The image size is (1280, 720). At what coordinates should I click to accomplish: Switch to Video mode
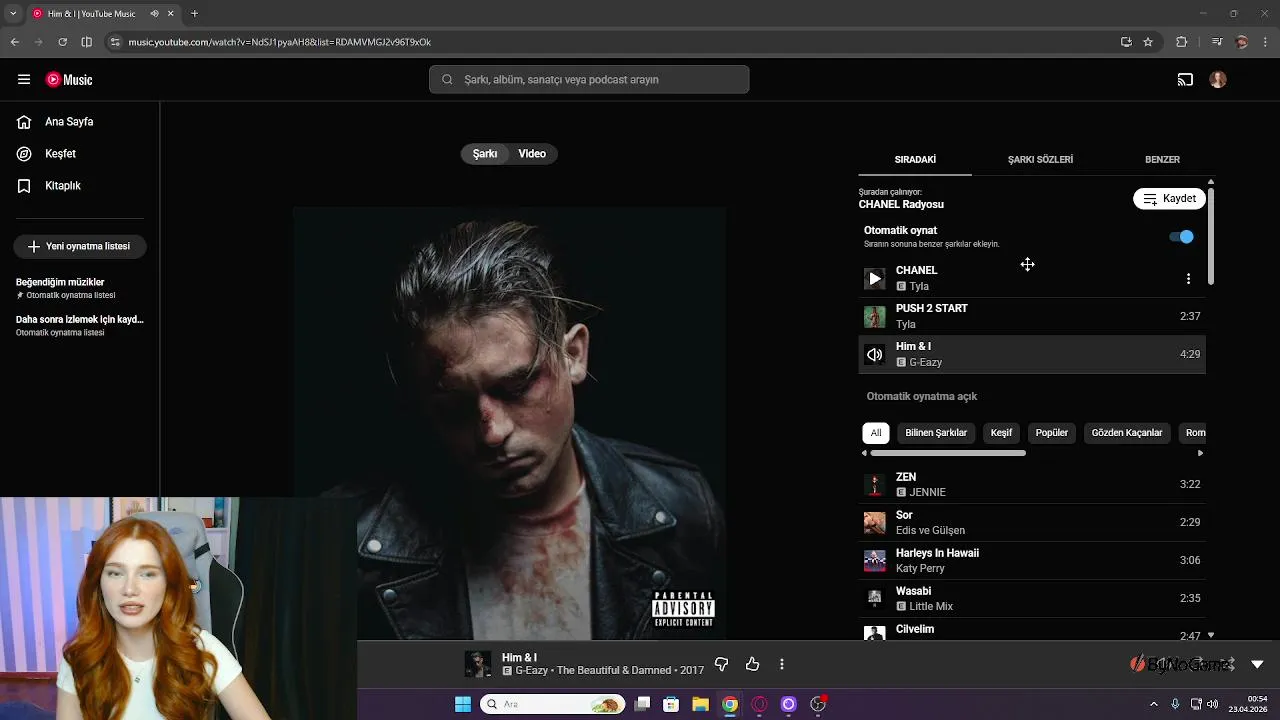coord(532,154)
